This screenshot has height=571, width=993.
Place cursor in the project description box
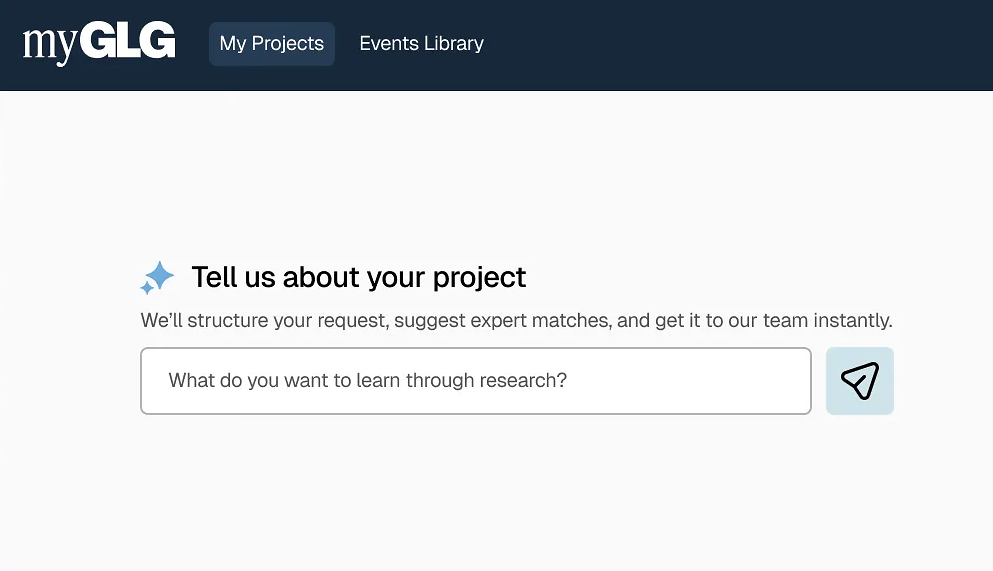(476, 381)
